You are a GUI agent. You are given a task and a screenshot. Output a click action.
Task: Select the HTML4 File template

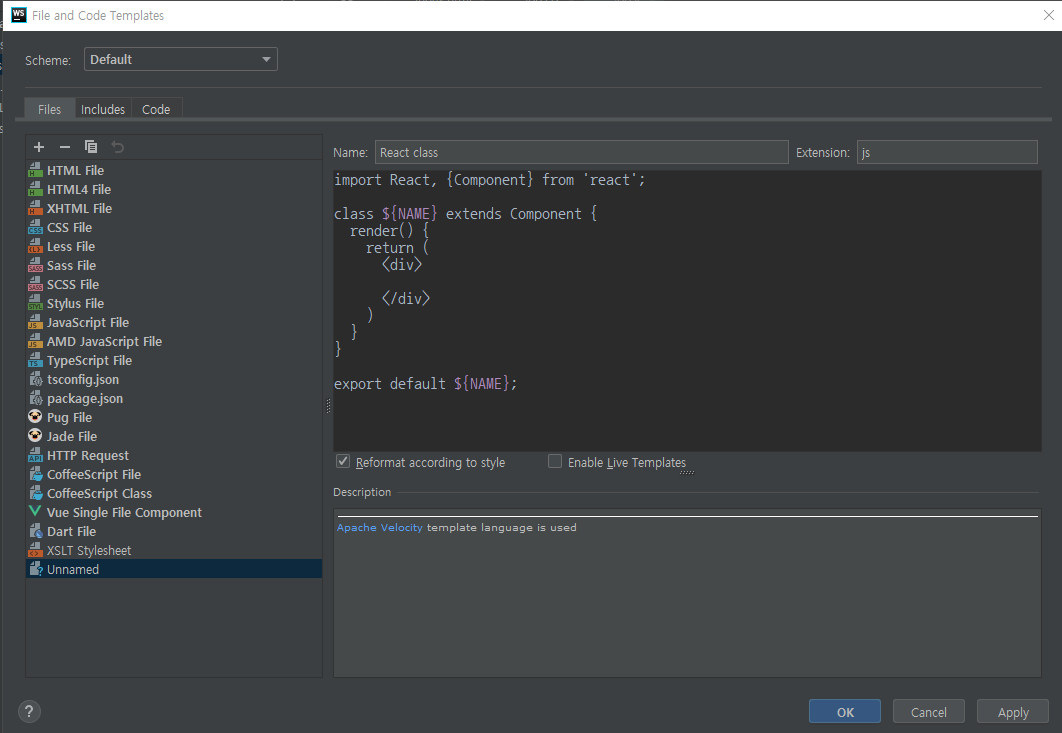point(173,189)
